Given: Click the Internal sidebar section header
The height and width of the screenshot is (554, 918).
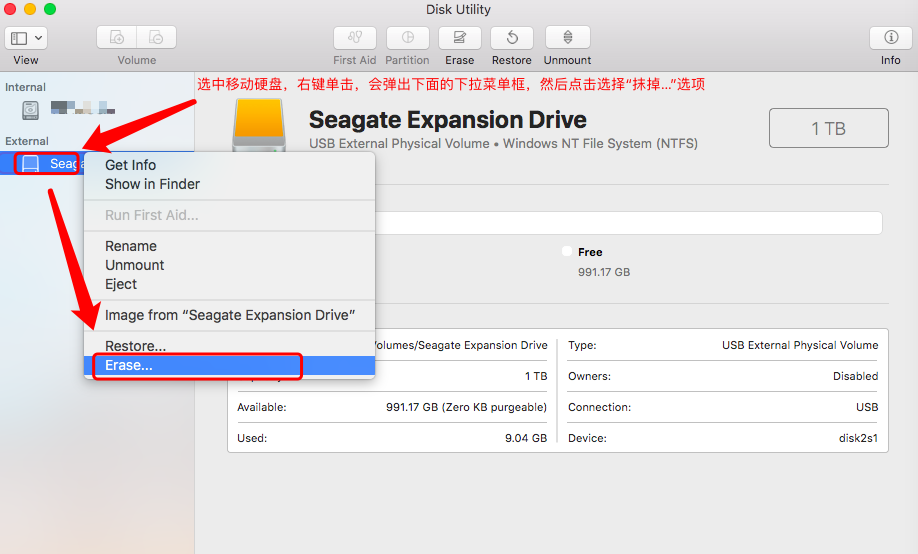Looking at the screenshot, I should (25, 87).
